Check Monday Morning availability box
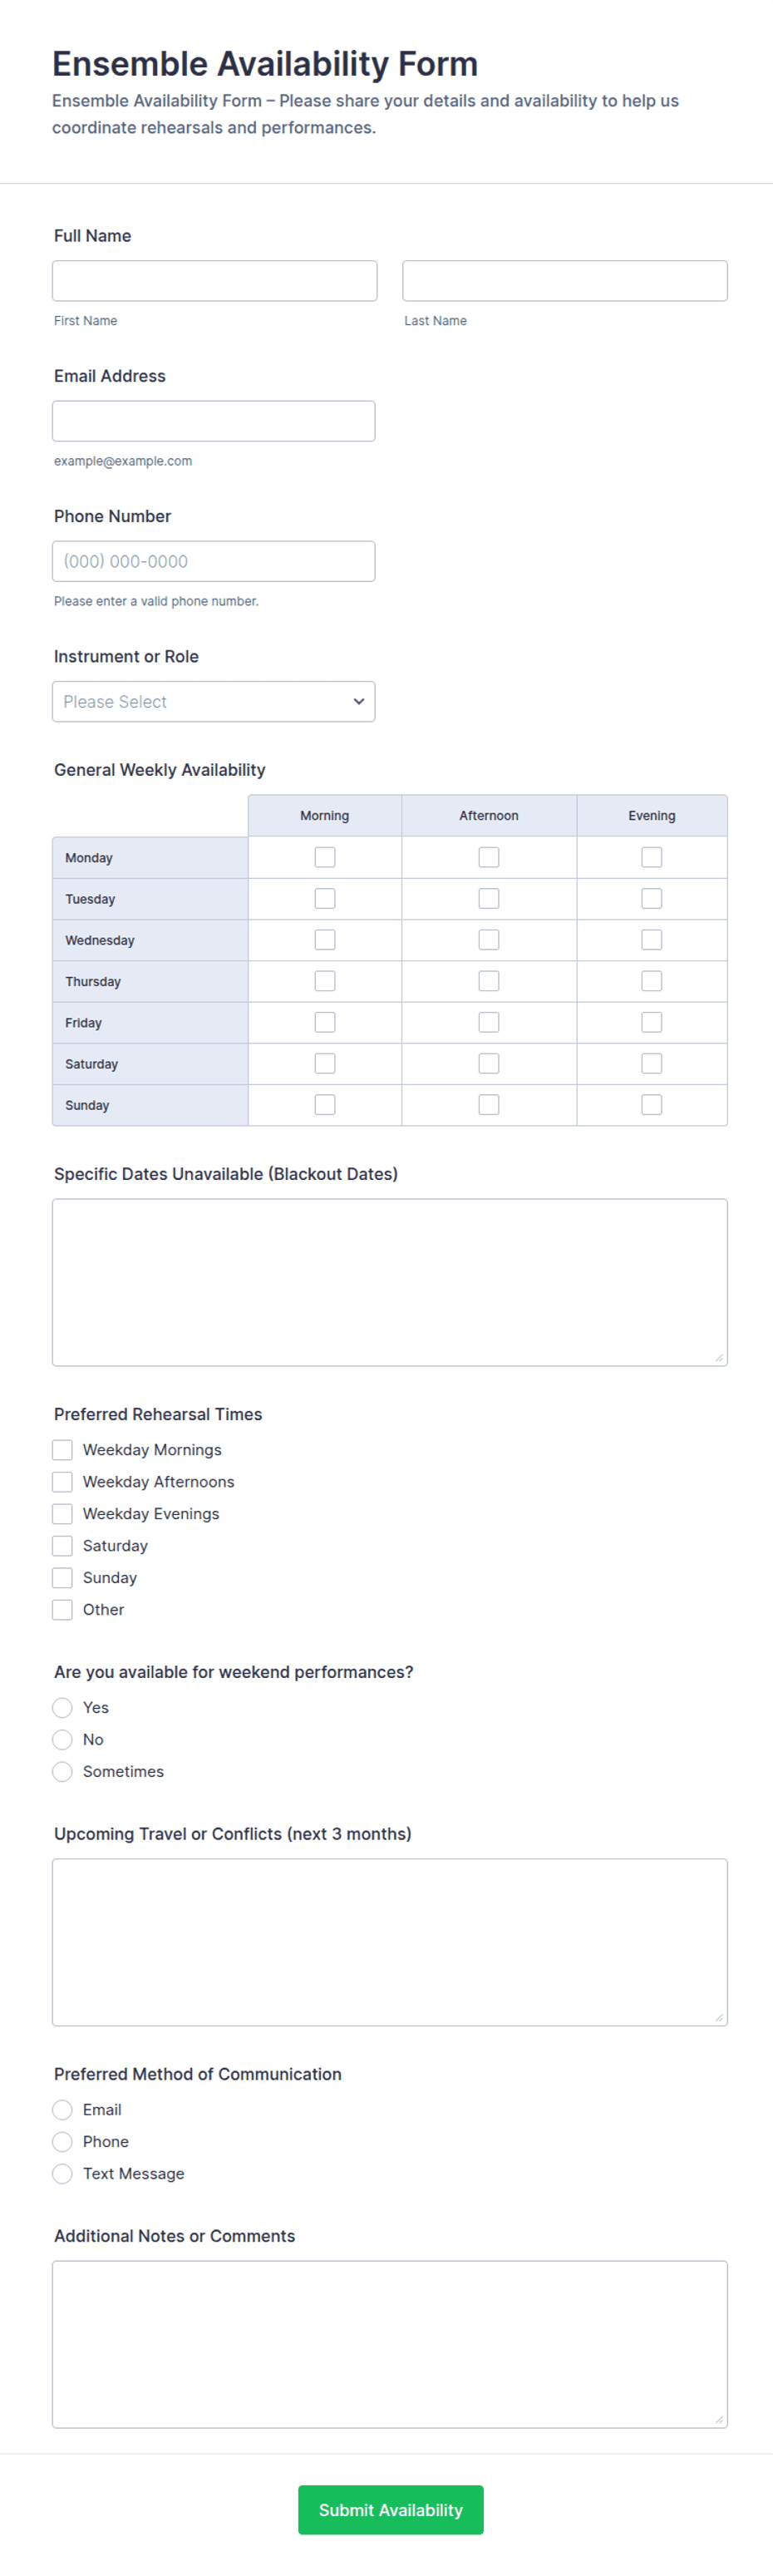 325,857
